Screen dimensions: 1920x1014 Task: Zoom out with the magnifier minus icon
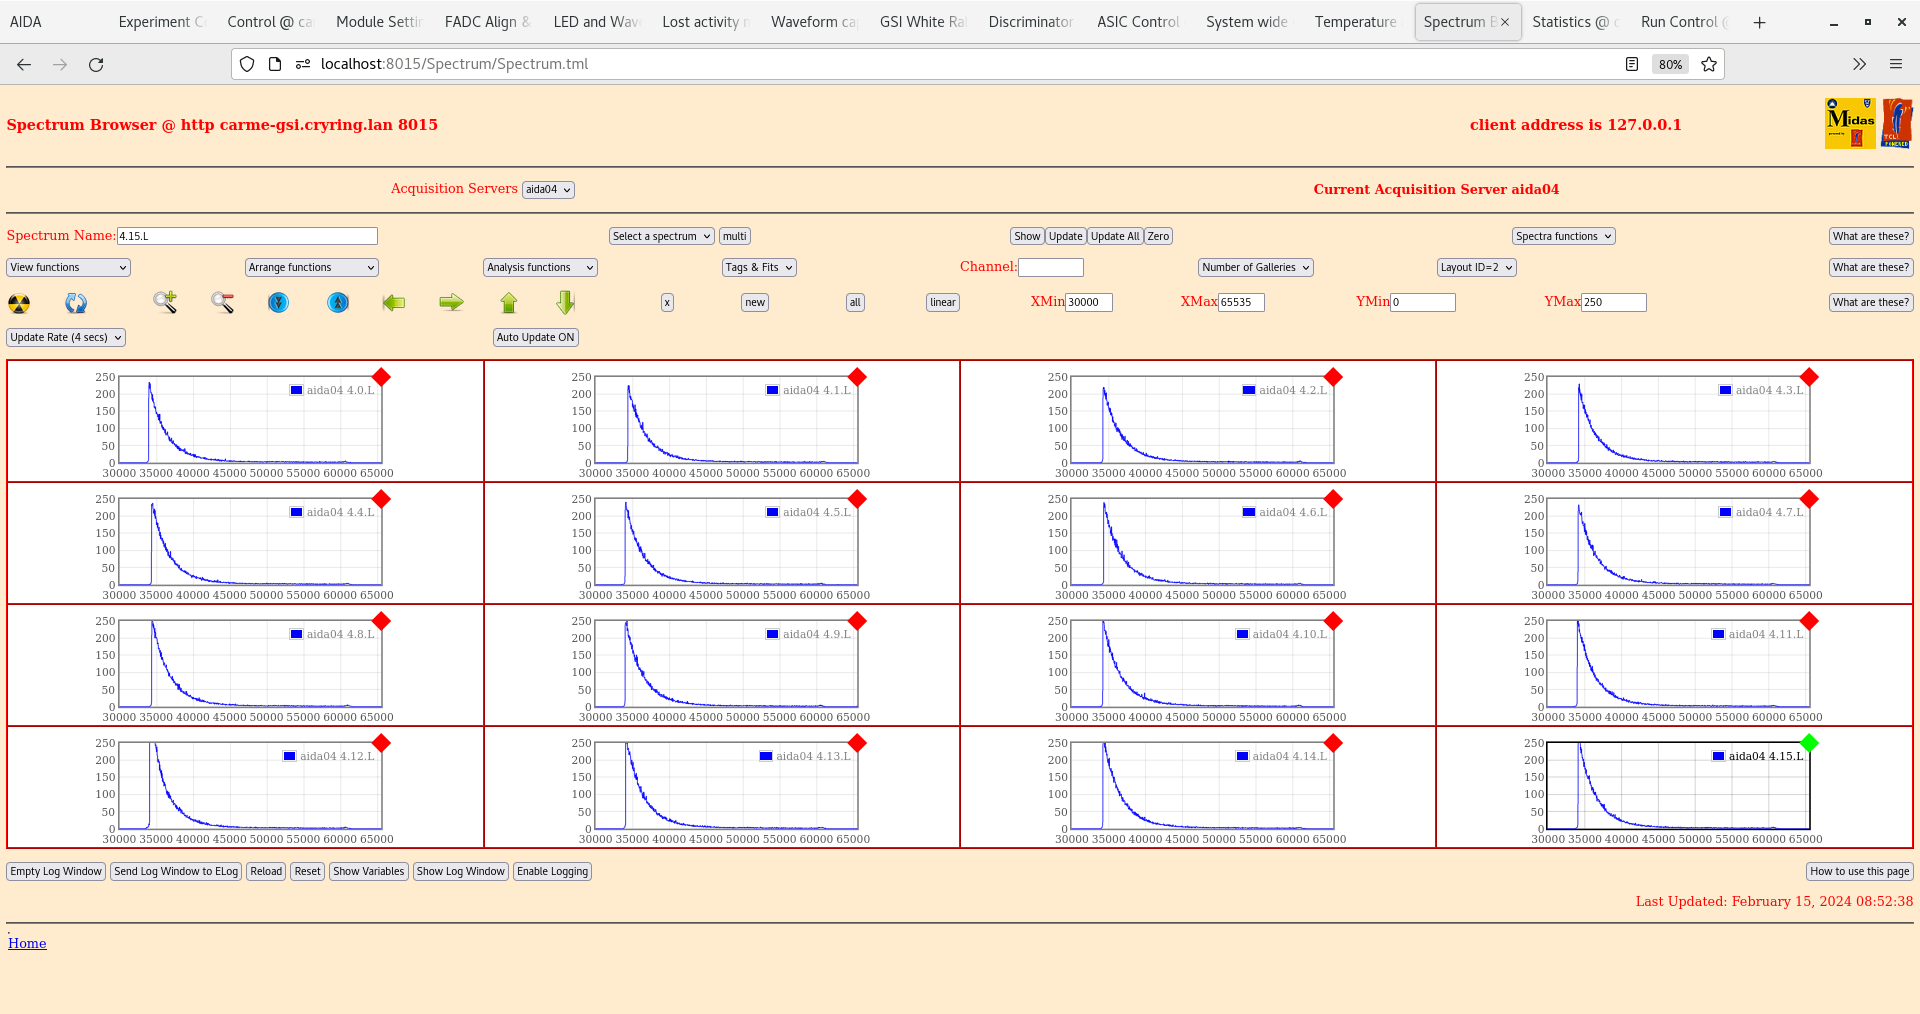point(222,302)
